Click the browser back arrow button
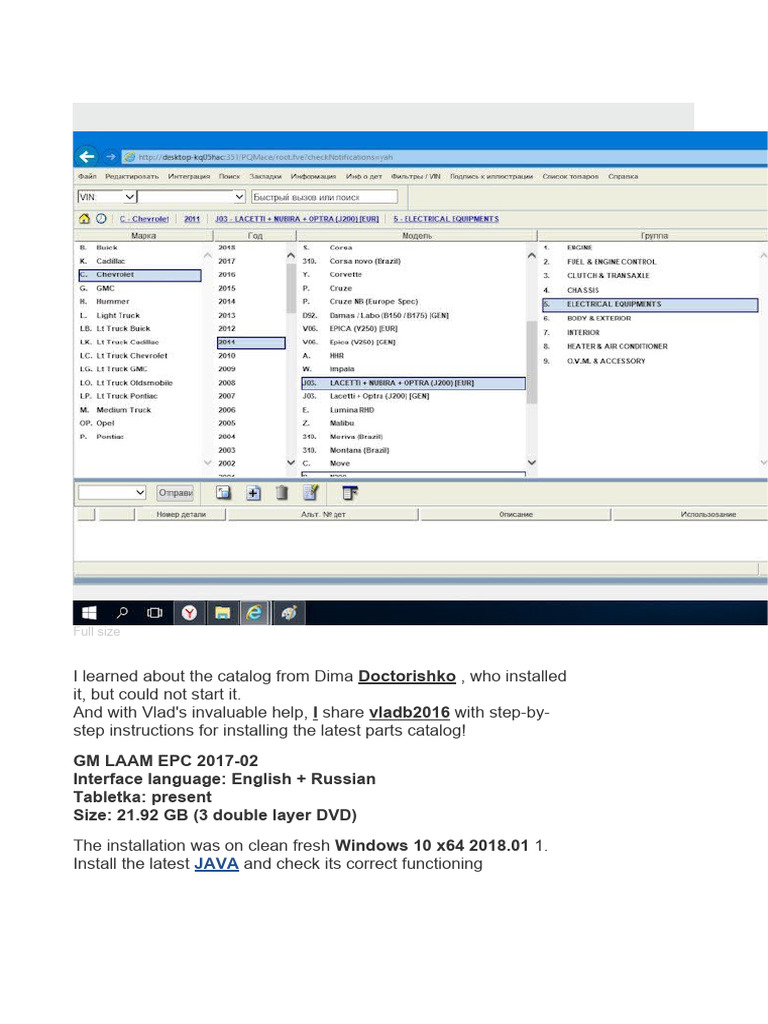This screenshot has height=1024, width=768. point(87,156)
